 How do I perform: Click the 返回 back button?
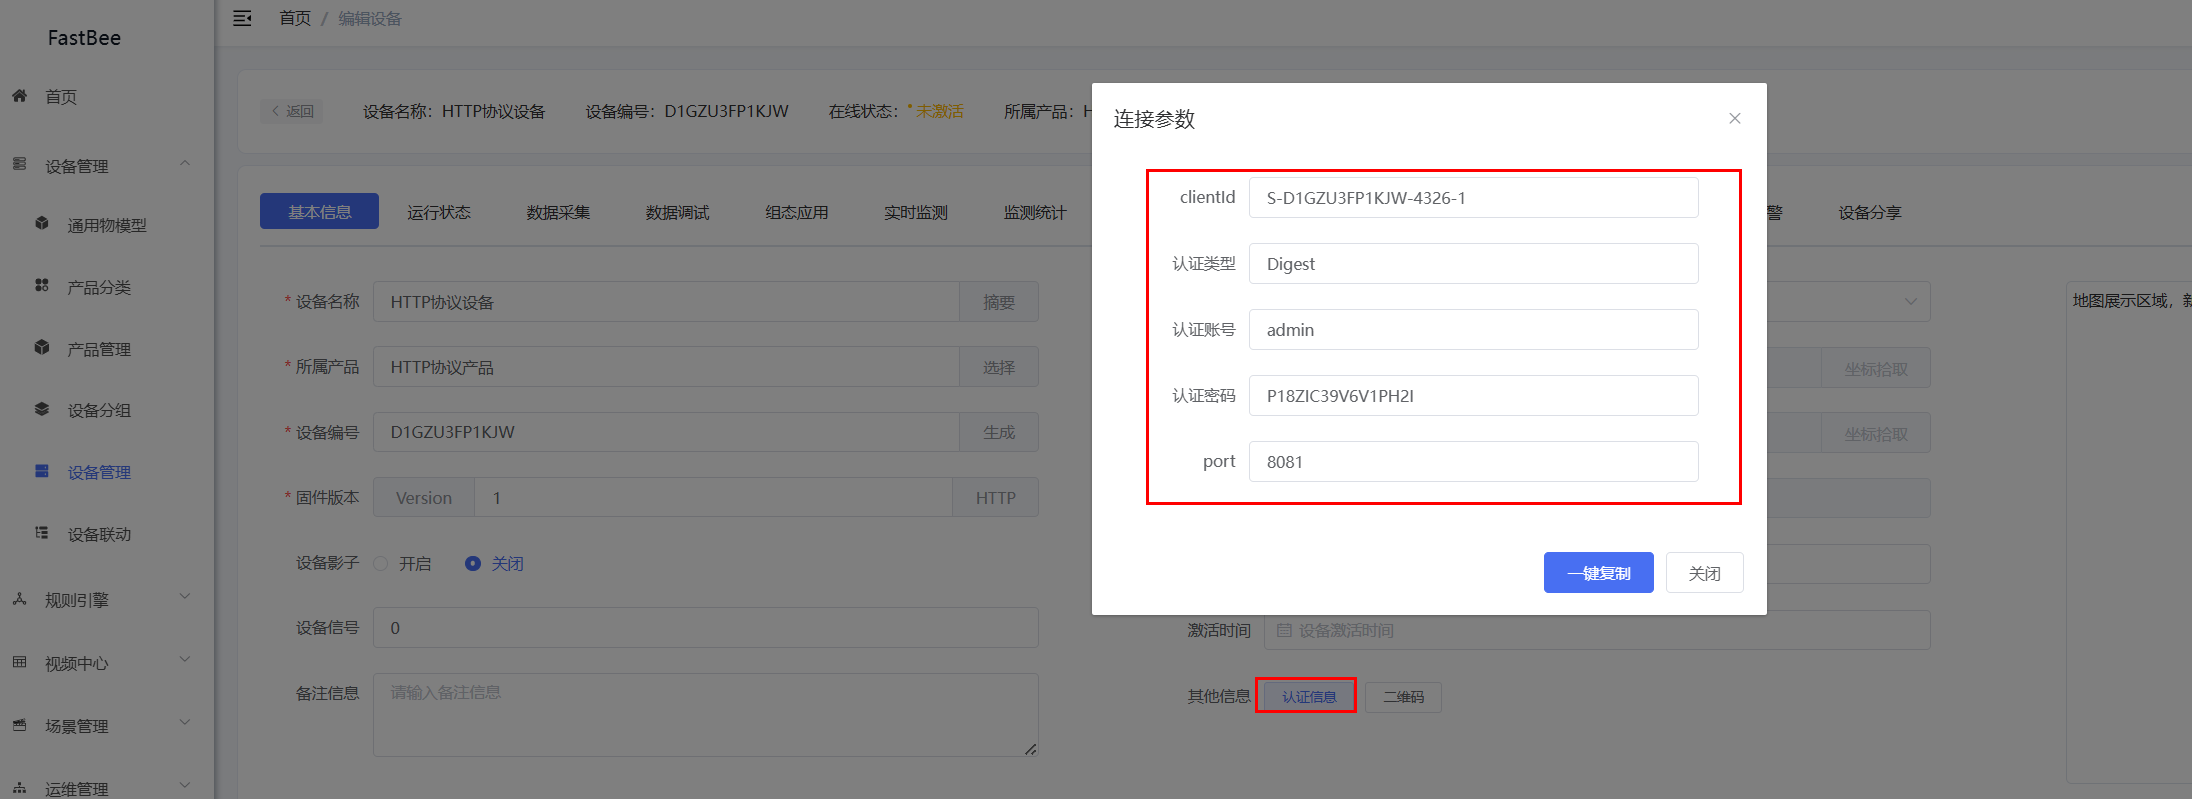coord(292,111)
